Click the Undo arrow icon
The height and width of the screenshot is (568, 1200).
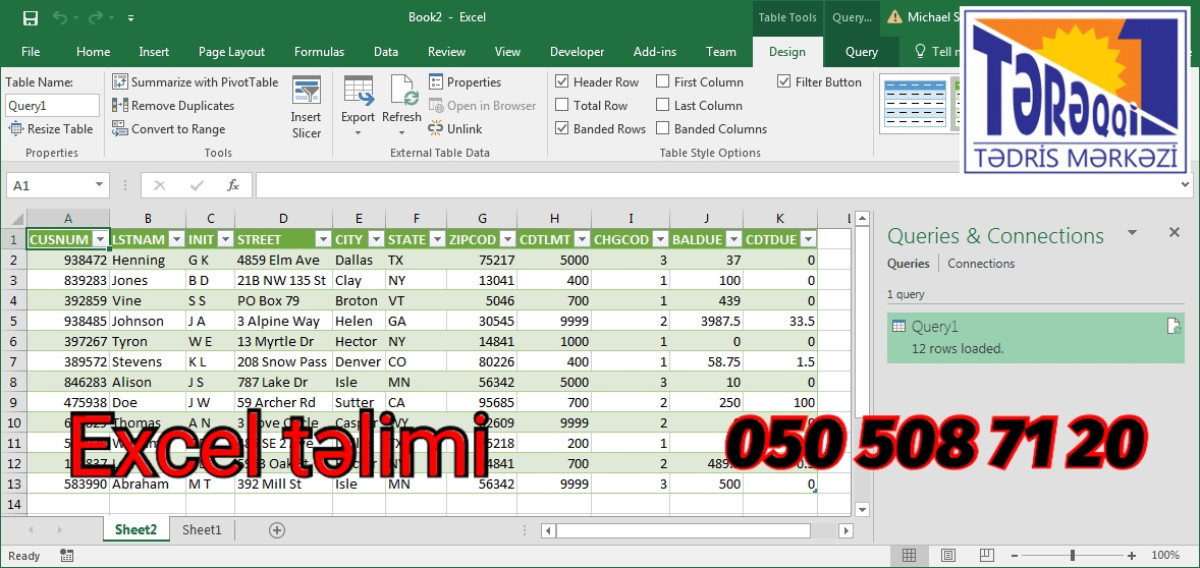point(59,17)
